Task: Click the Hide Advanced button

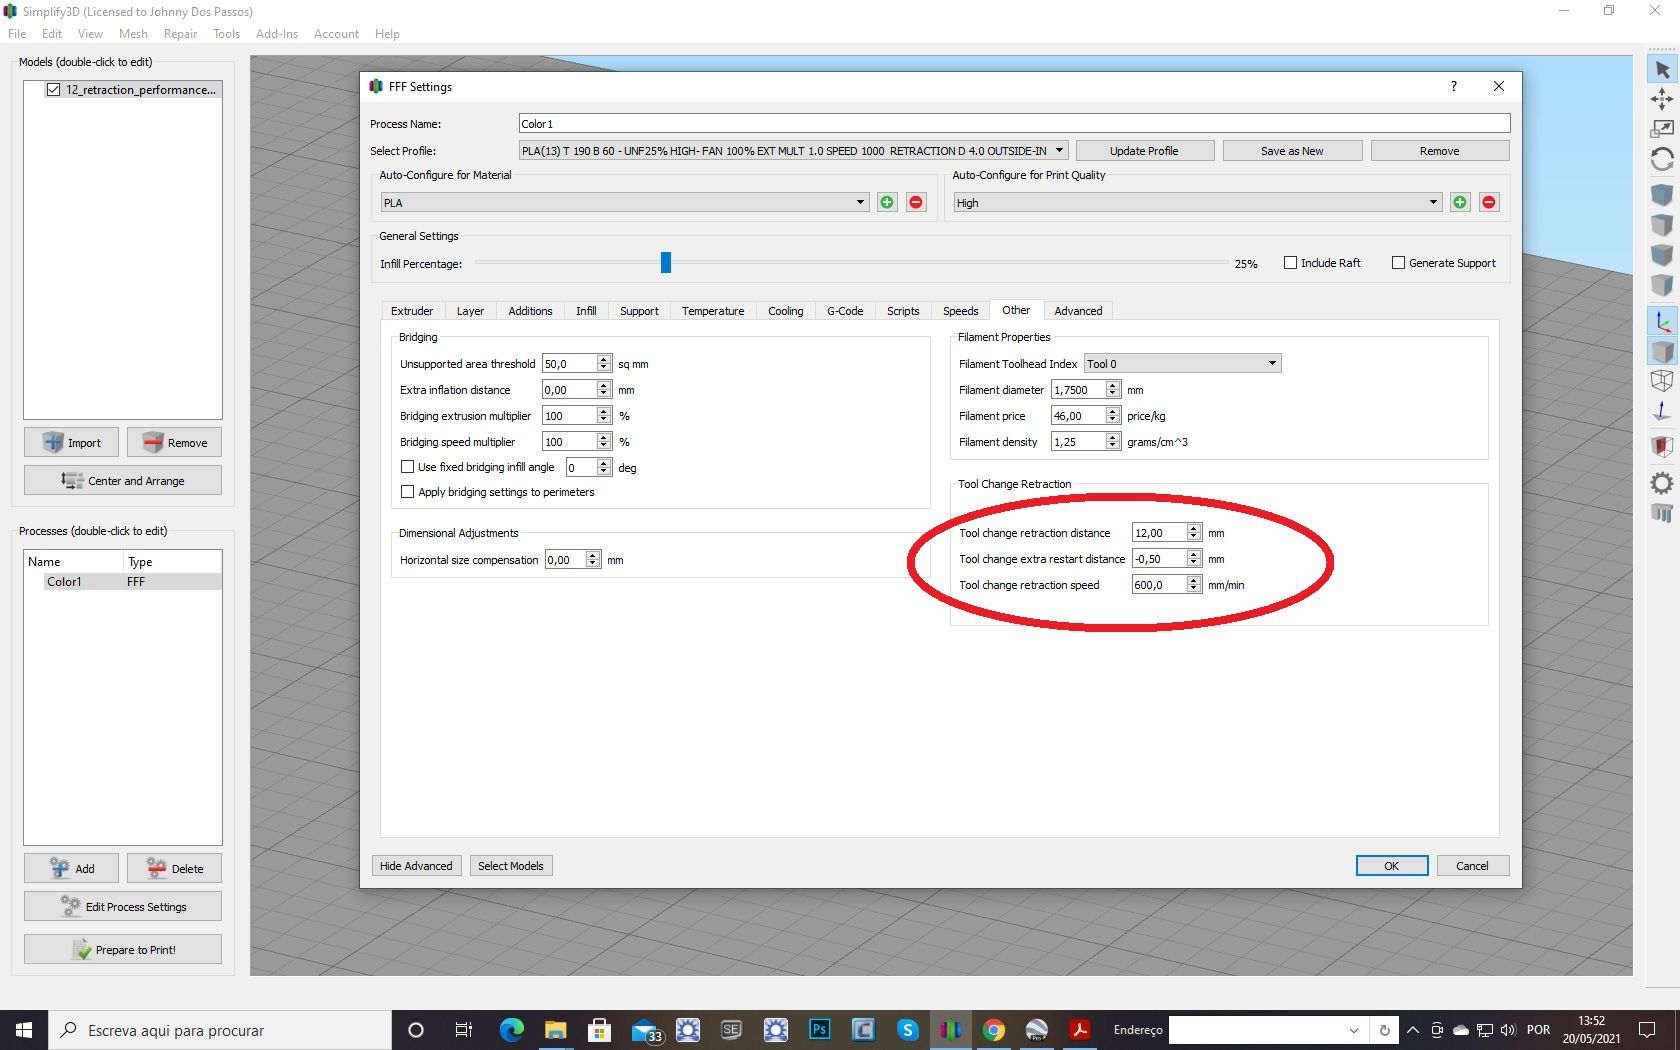Action: (416, 866)
